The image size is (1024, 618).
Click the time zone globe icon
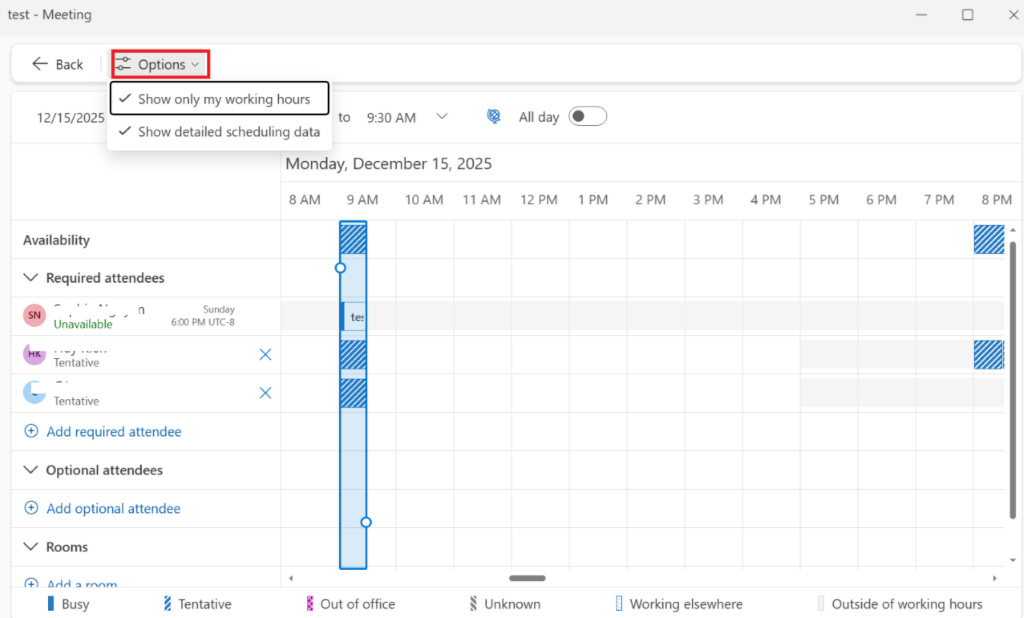494,116
